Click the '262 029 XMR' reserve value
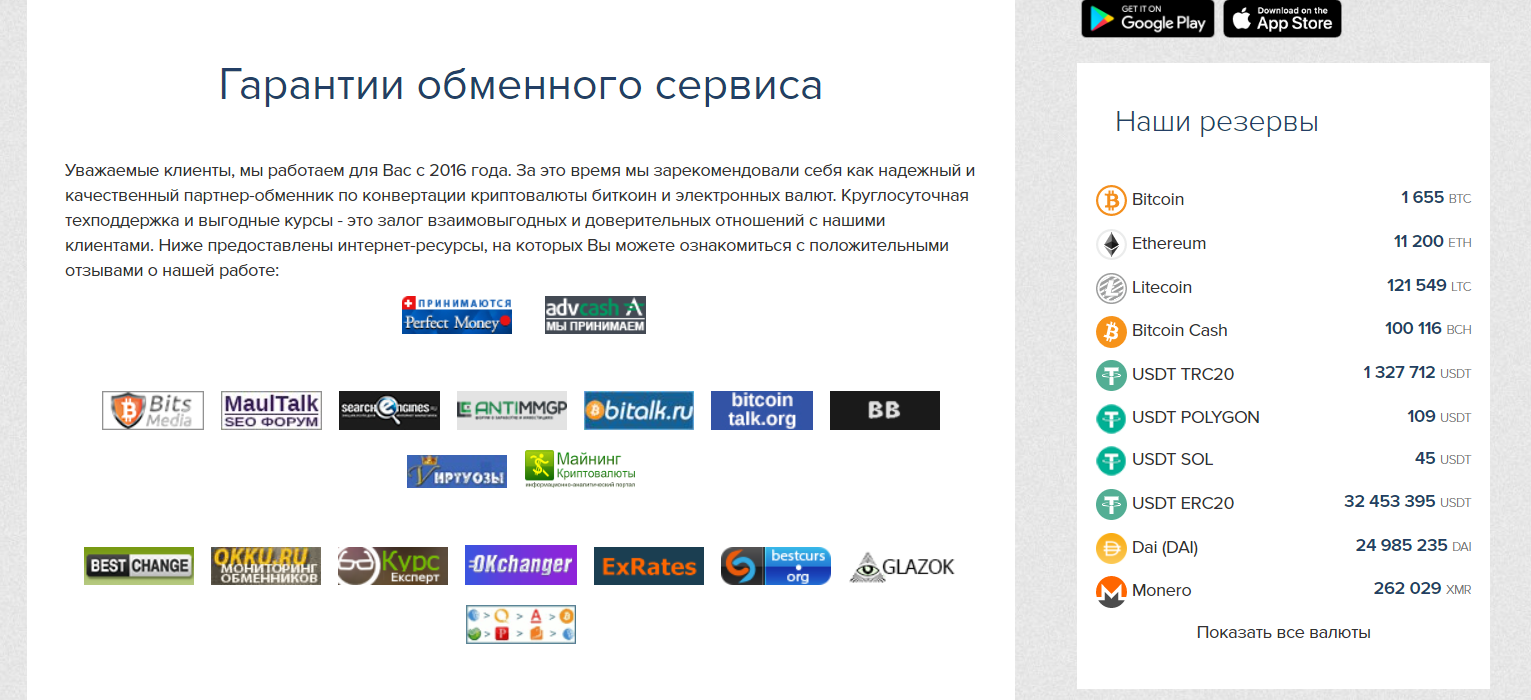The width and height of the screenshot is (1531, 700). point(1423,589)
